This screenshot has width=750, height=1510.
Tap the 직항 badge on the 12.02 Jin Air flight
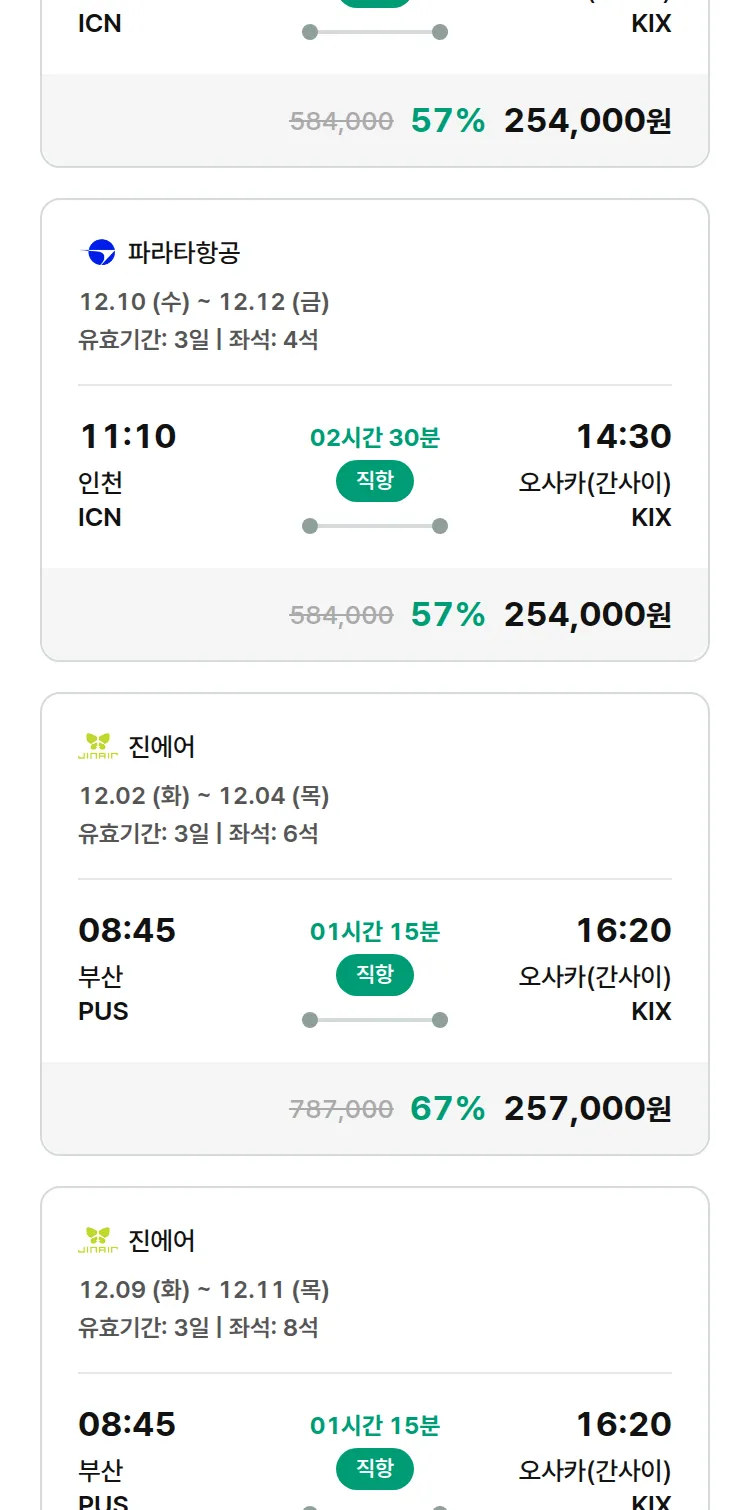click(375, 975)
